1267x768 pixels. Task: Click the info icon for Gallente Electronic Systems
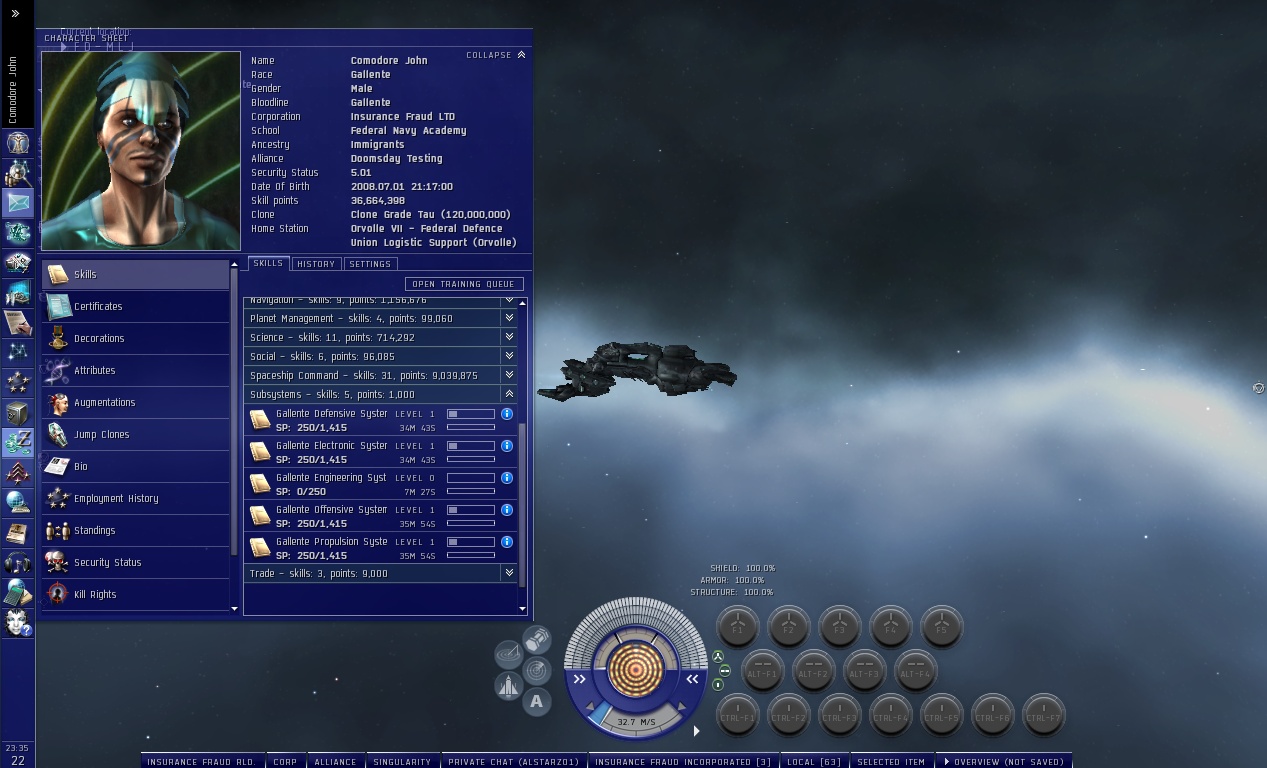pos(507,446)
